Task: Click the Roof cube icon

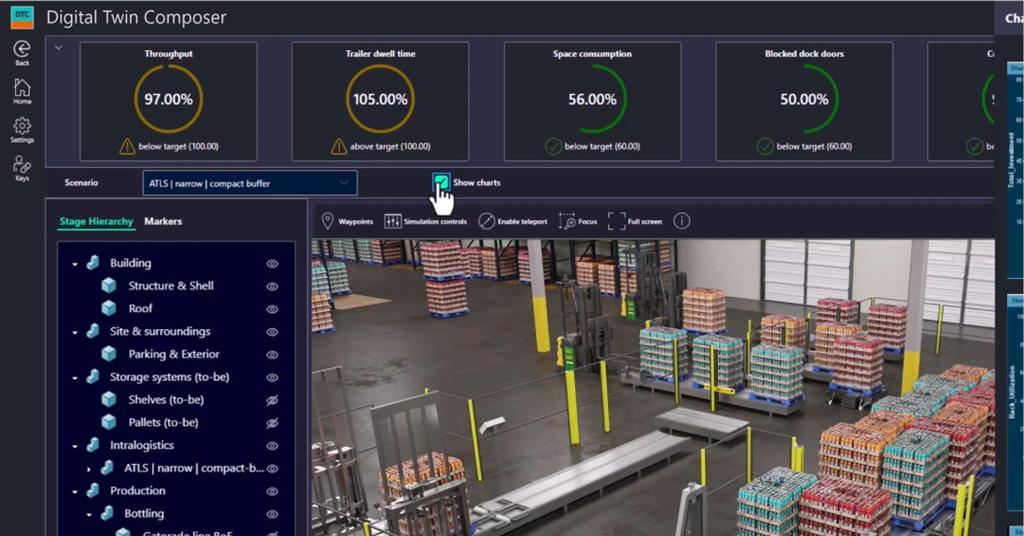Action: tap(109, 308)
